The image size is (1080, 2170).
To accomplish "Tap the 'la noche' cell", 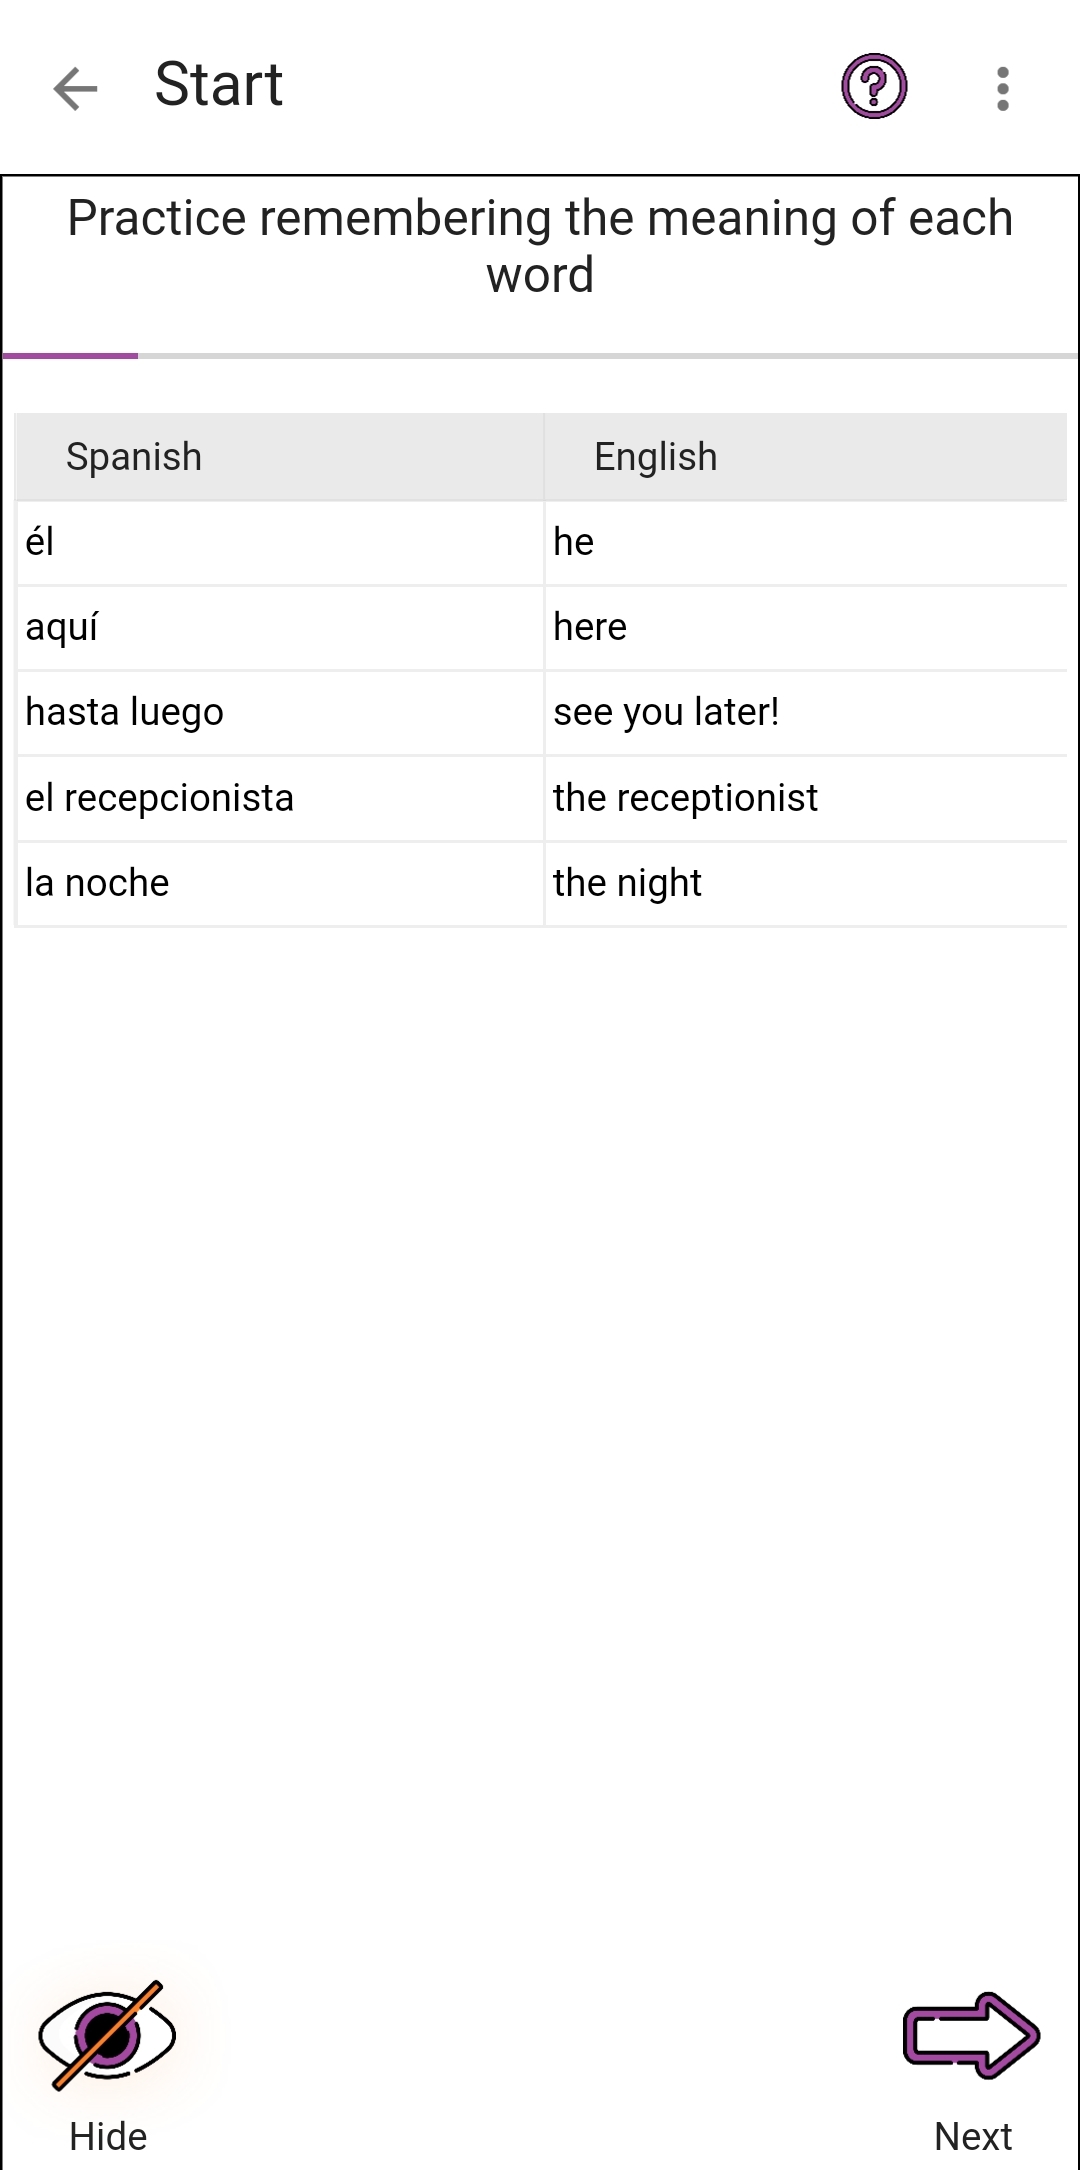I will tap(280, 884).
